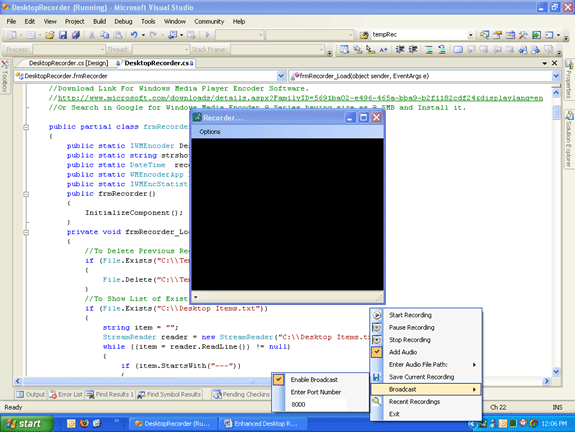Collapse the frmRecorder class outline node
This screenshot has width=575, height=432.
[x=26, y=127]
